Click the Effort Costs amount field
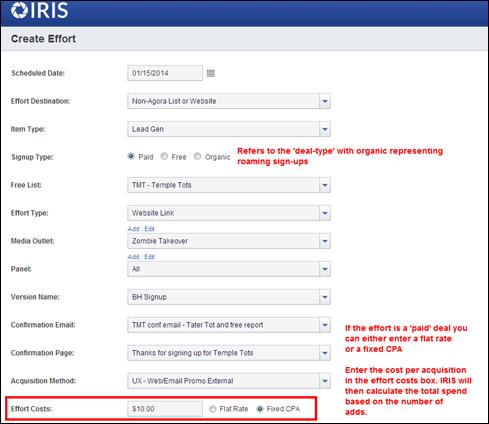The width and height of the screenshot is (489, 424). (x=165, y=409)
